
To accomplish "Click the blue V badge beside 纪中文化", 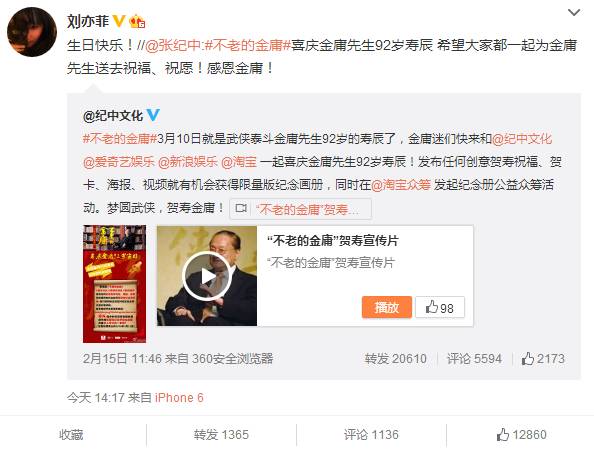I will click(153, 115).
